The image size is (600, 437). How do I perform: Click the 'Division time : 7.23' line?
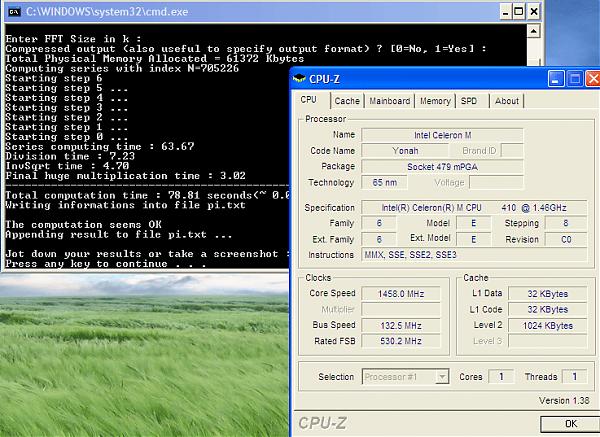click(70, 156)
